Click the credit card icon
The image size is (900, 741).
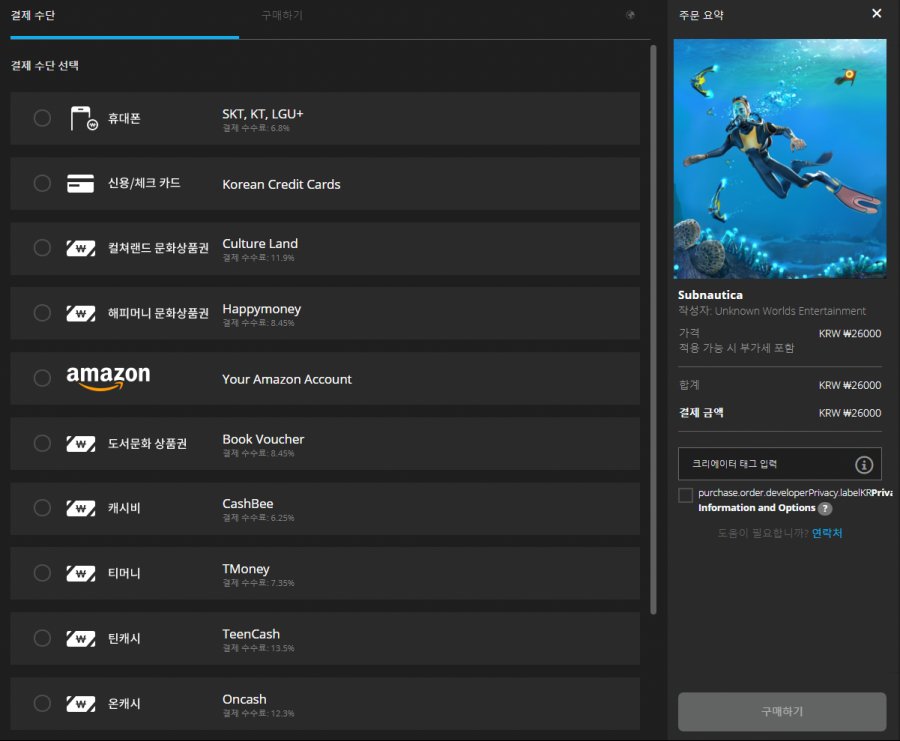click(x=81, y=184)
